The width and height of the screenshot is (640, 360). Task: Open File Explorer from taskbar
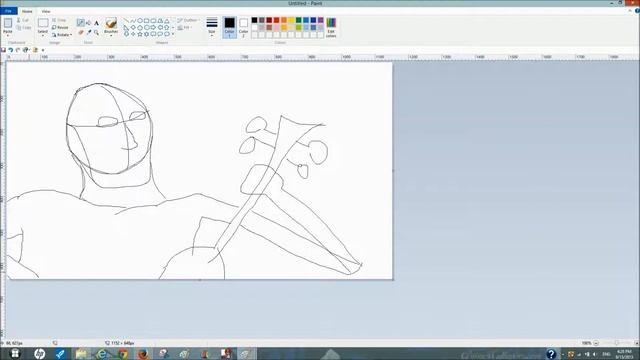click(x=81, y=354)
